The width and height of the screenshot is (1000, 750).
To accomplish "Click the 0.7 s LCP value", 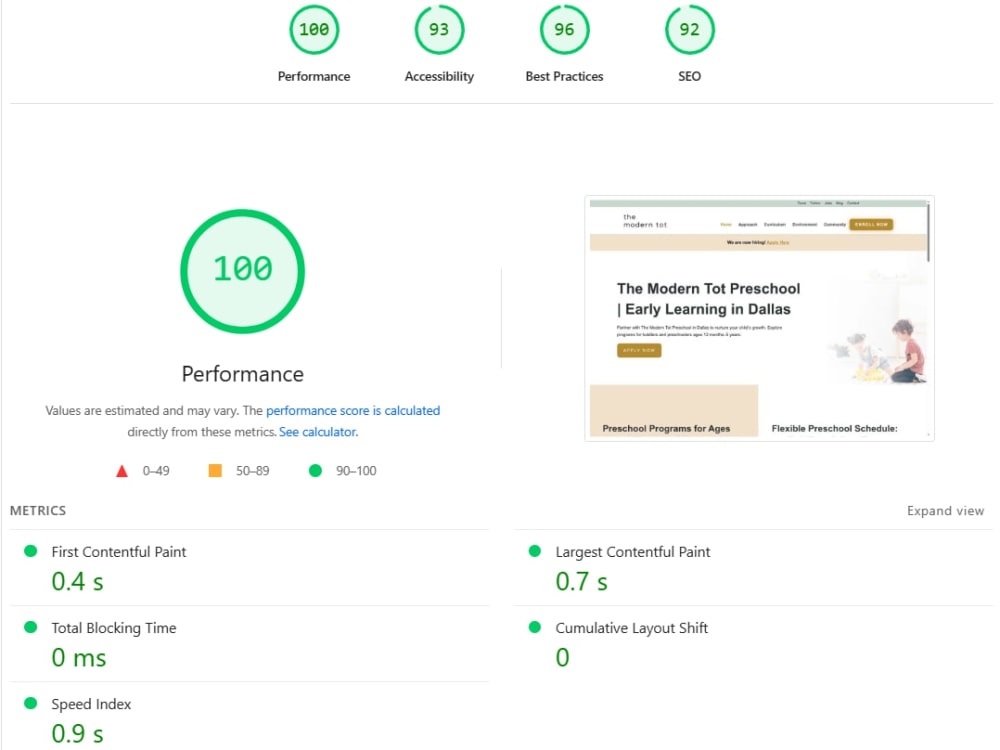I will click(x=581, y=582).
